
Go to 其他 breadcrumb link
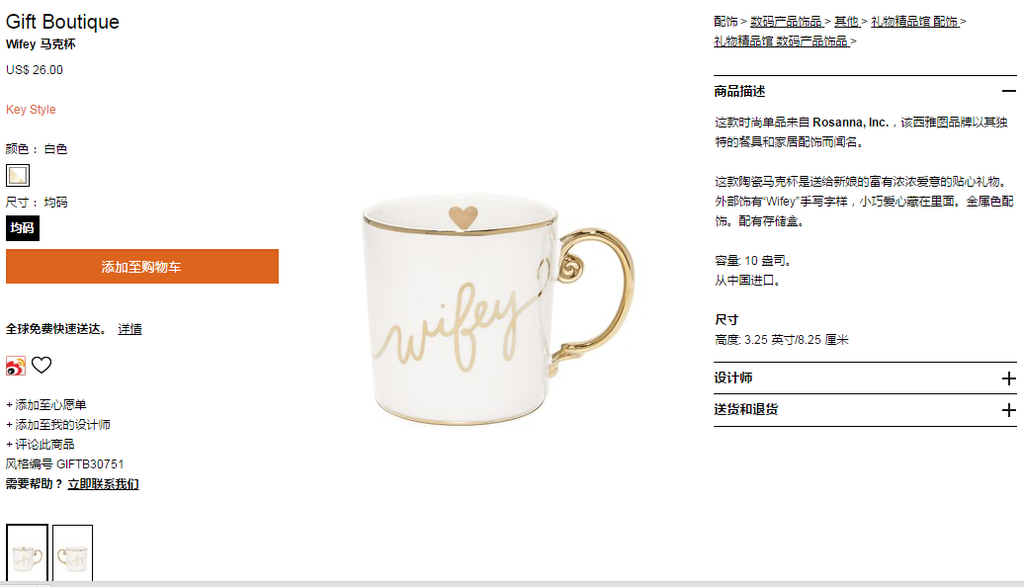[x=846, y=22]
